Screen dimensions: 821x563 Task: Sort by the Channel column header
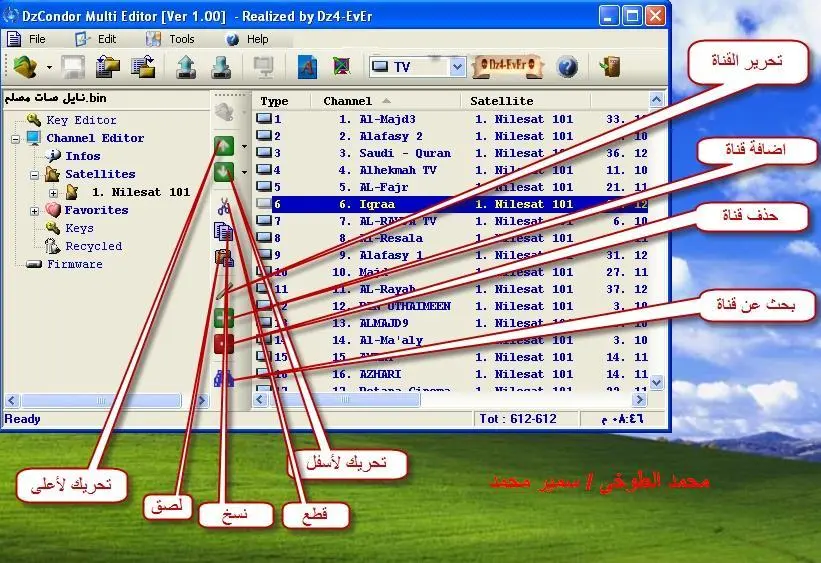coord(385,101)
